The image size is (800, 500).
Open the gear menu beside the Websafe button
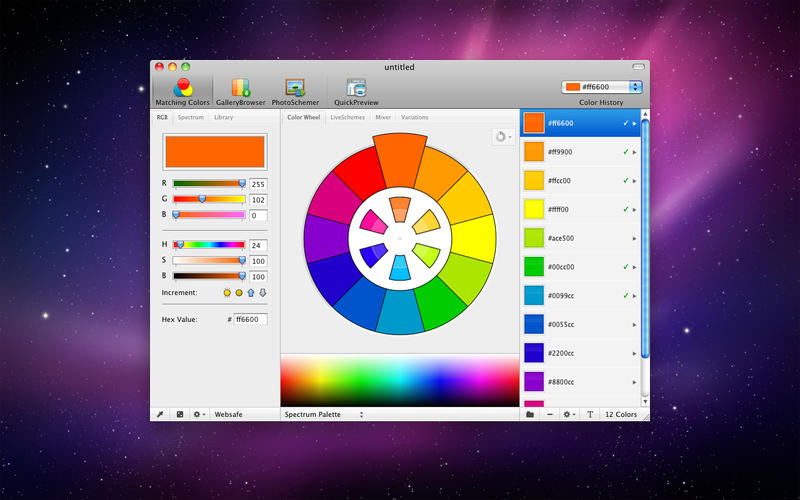(x=199, y=414)
